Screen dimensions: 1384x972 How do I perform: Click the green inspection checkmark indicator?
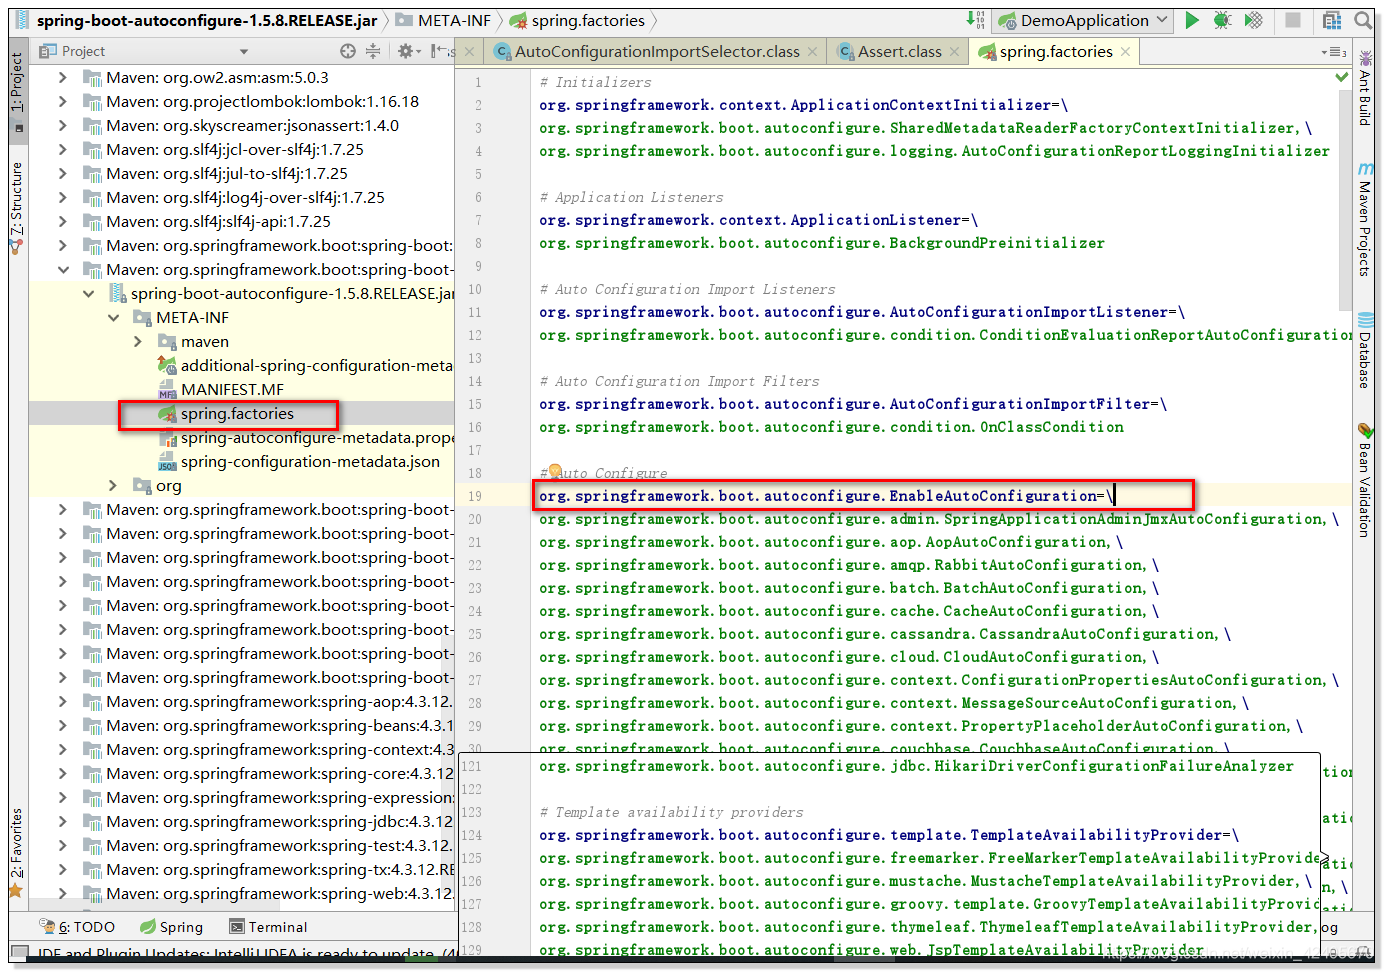[x=1342, y=77]
